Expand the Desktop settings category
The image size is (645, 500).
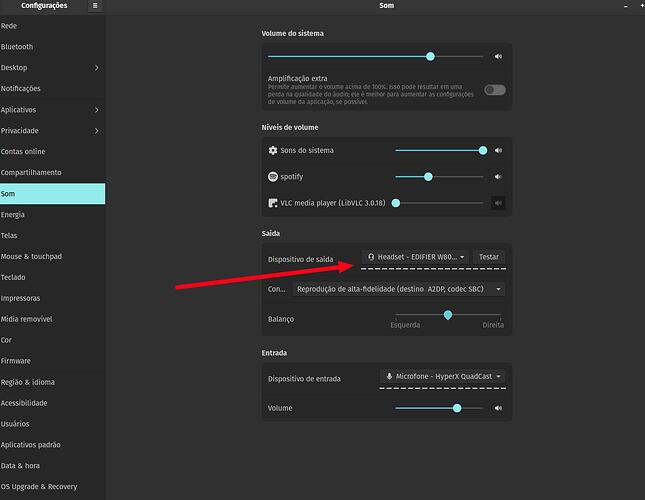[x=53, y=67]
